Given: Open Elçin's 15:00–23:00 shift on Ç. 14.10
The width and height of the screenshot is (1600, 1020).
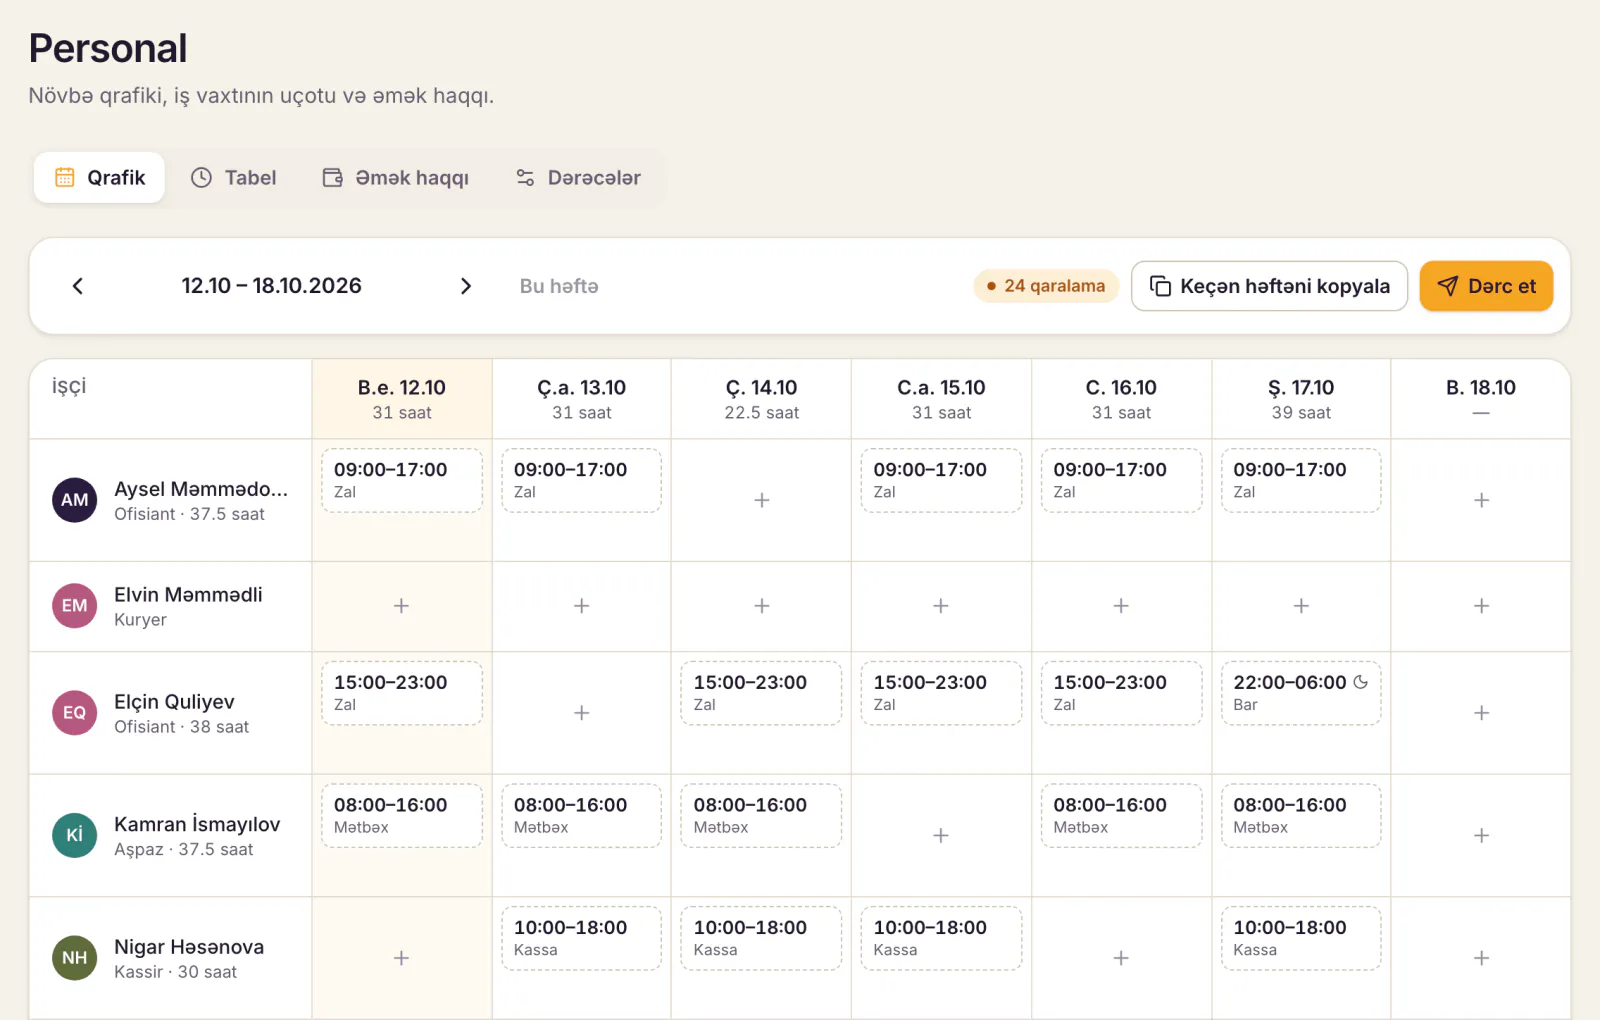Looking at the screenshot, I should pos(762,693).
